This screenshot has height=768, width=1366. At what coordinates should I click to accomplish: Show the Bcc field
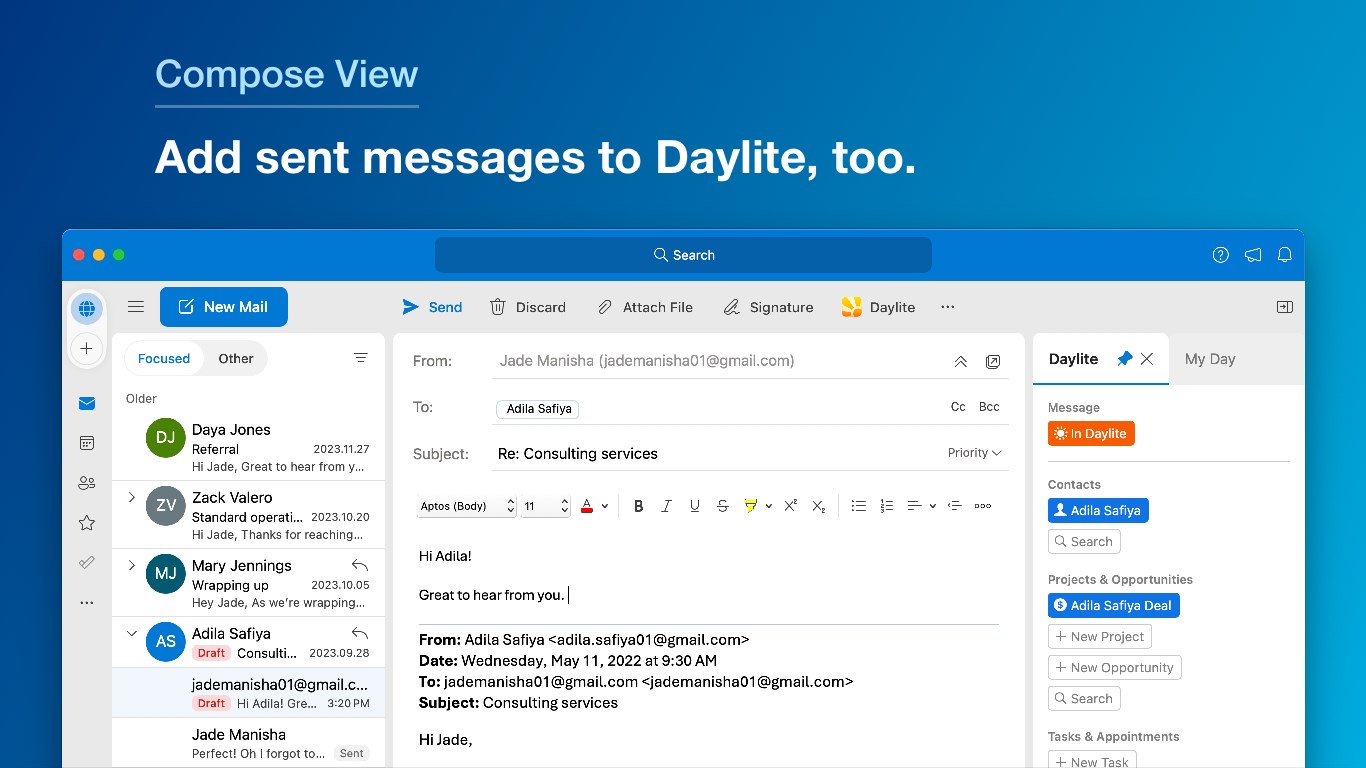coord(989,407)
